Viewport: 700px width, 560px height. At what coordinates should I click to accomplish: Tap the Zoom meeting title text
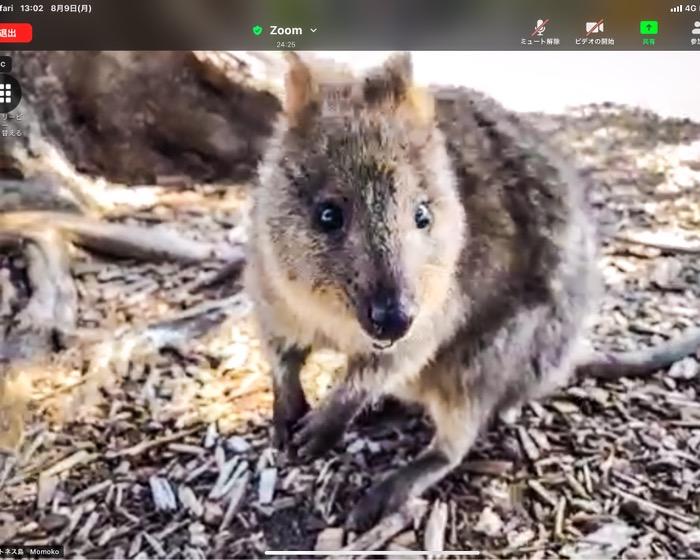(x=285, y=30)
